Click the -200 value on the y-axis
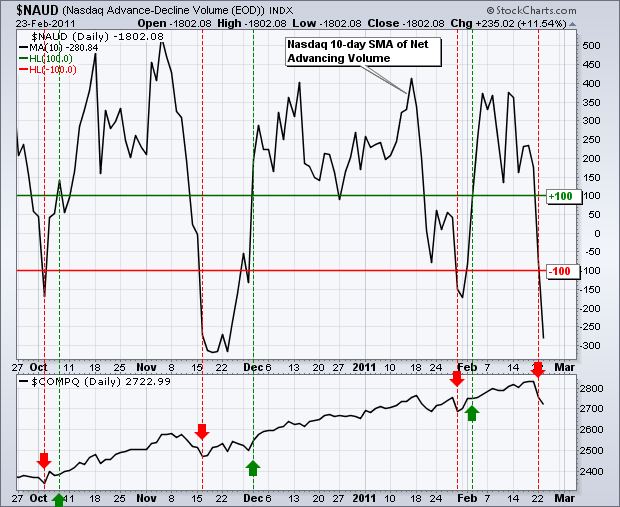 (590, 308)
